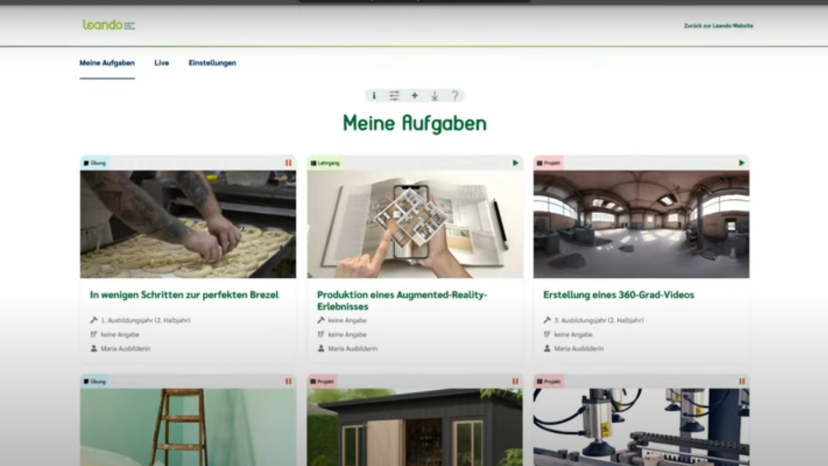Click the play icon on the Augmented-Reality card
The width and height of the screenshot is (828, 466).
point(515,163)
